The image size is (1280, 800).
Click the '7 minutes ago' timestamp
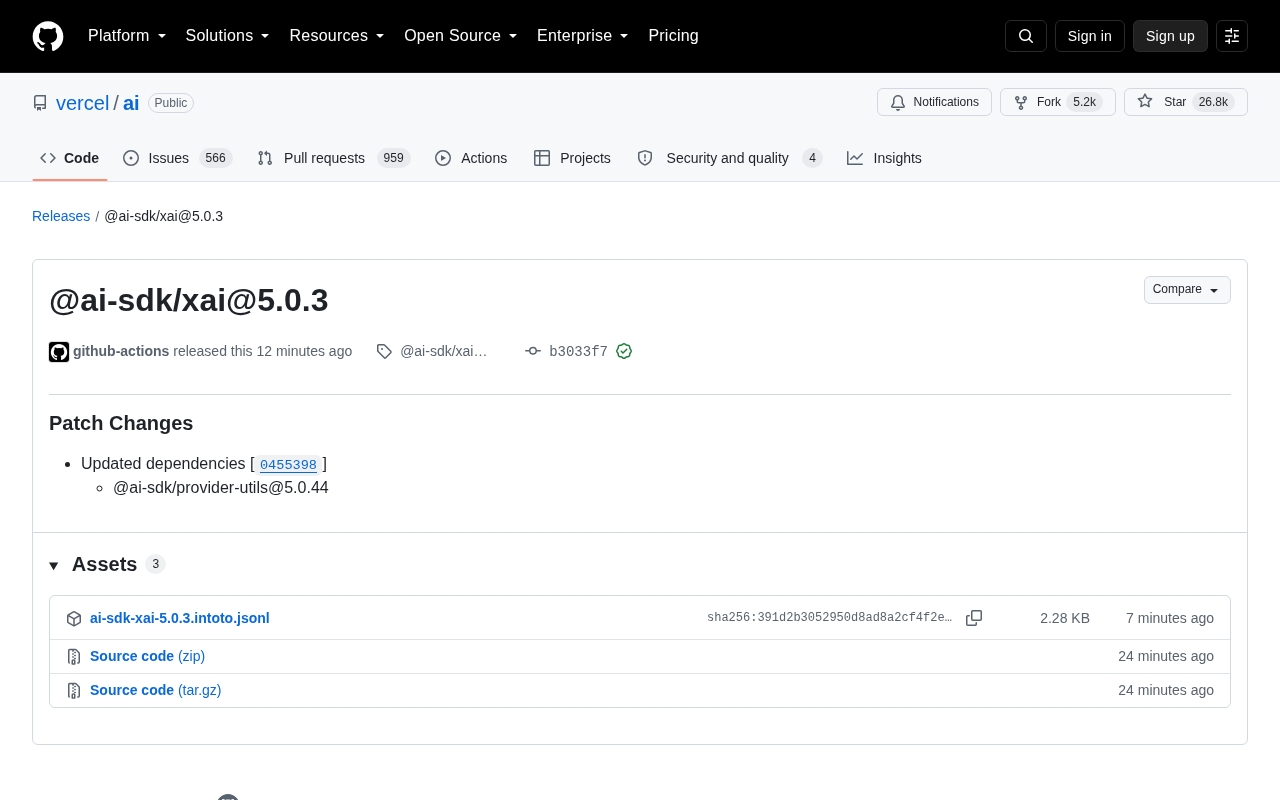1170,618
